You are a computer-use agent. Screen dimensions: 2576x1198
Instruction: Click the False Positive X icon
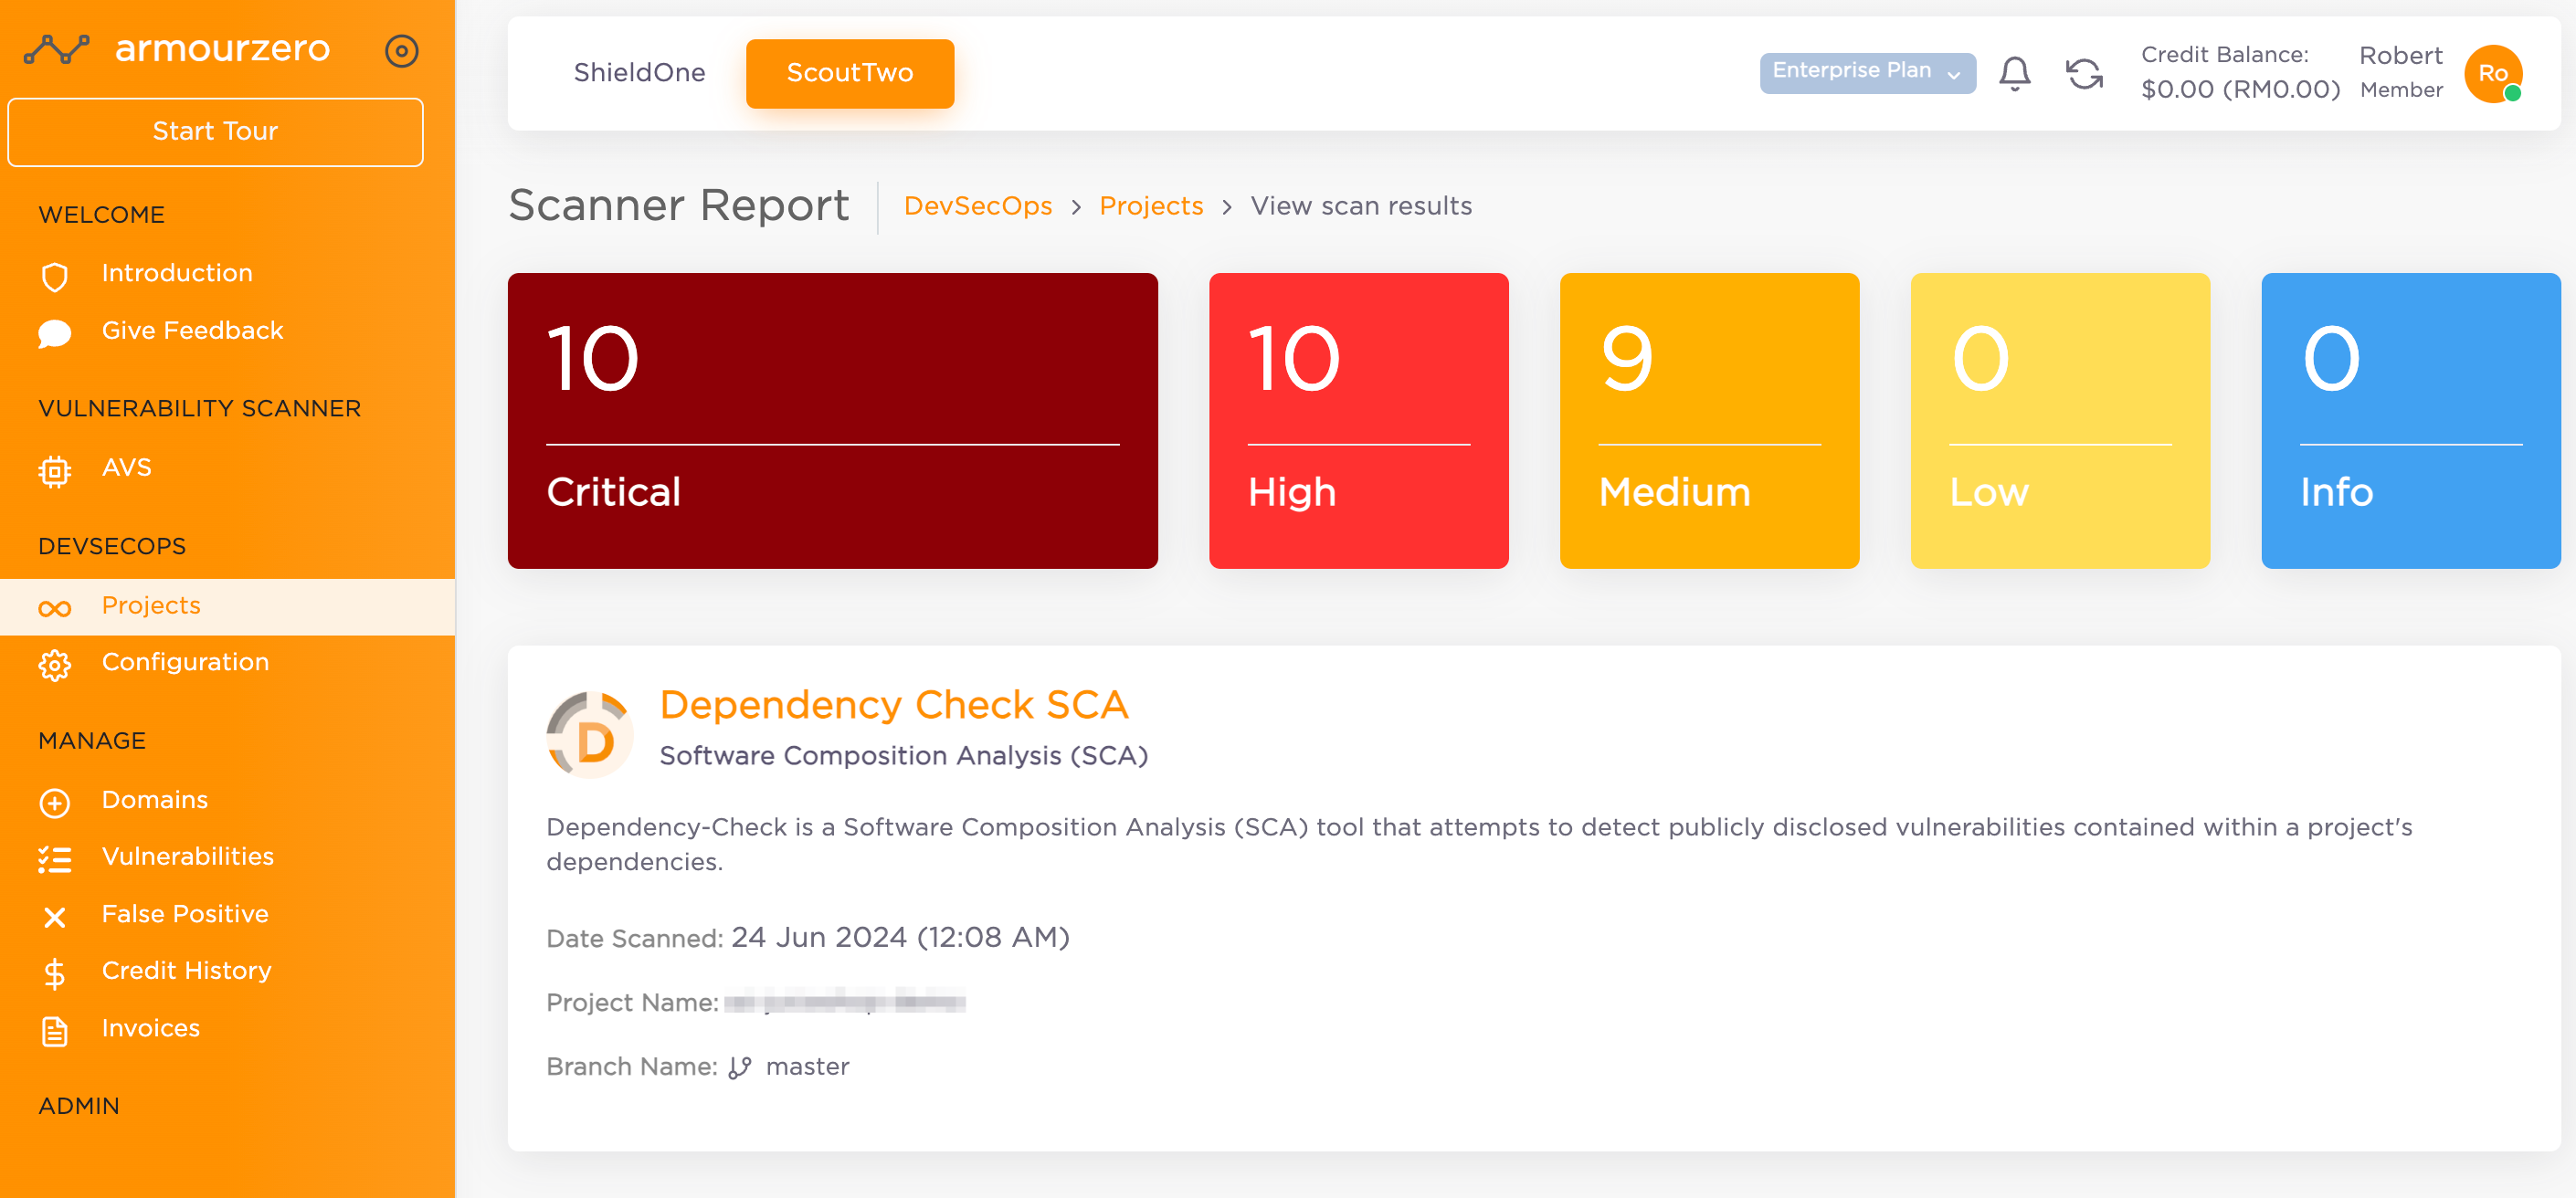(x=55, y=916)
